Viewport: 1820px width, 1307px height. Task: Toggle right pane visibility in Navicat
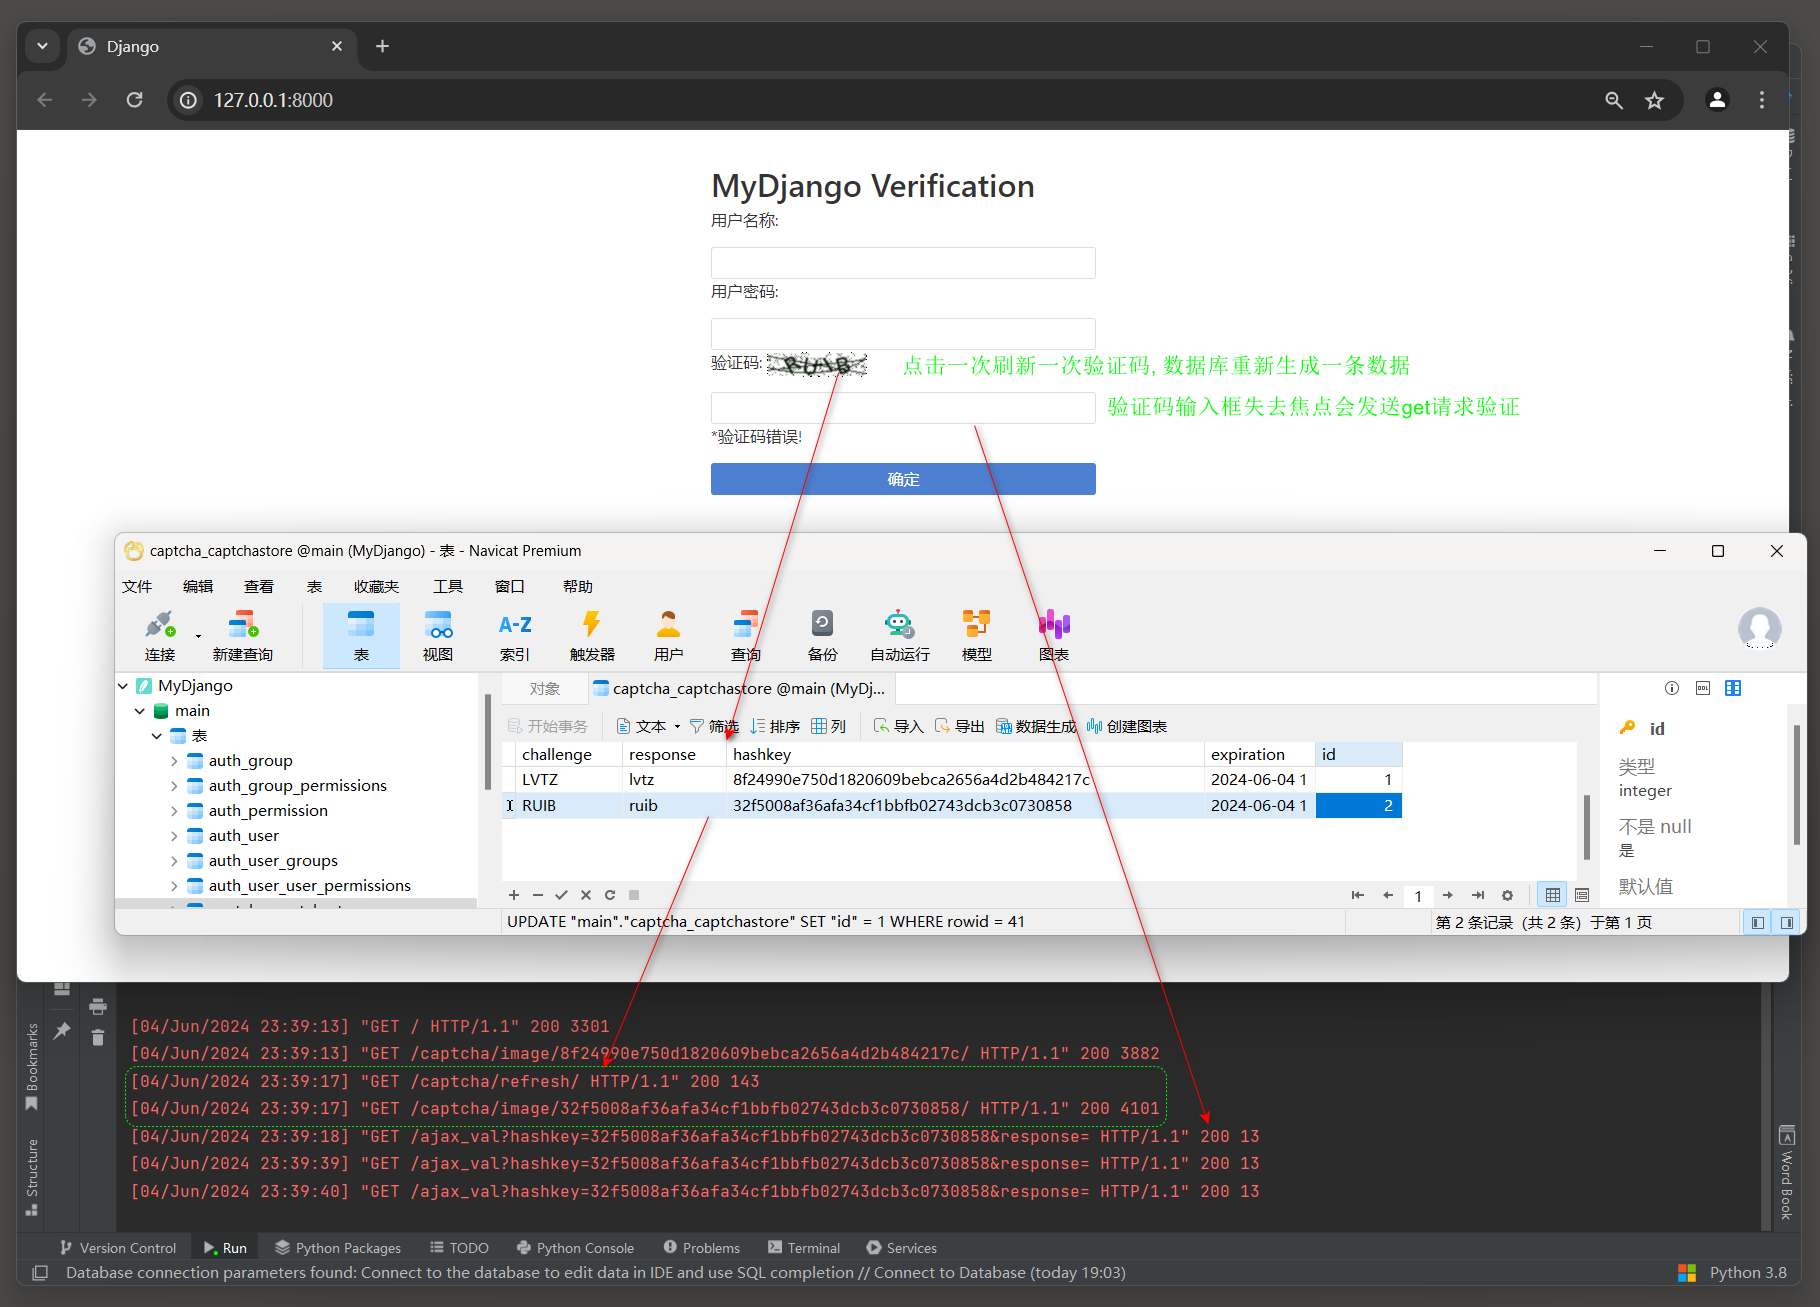[x=1786, y=922]
